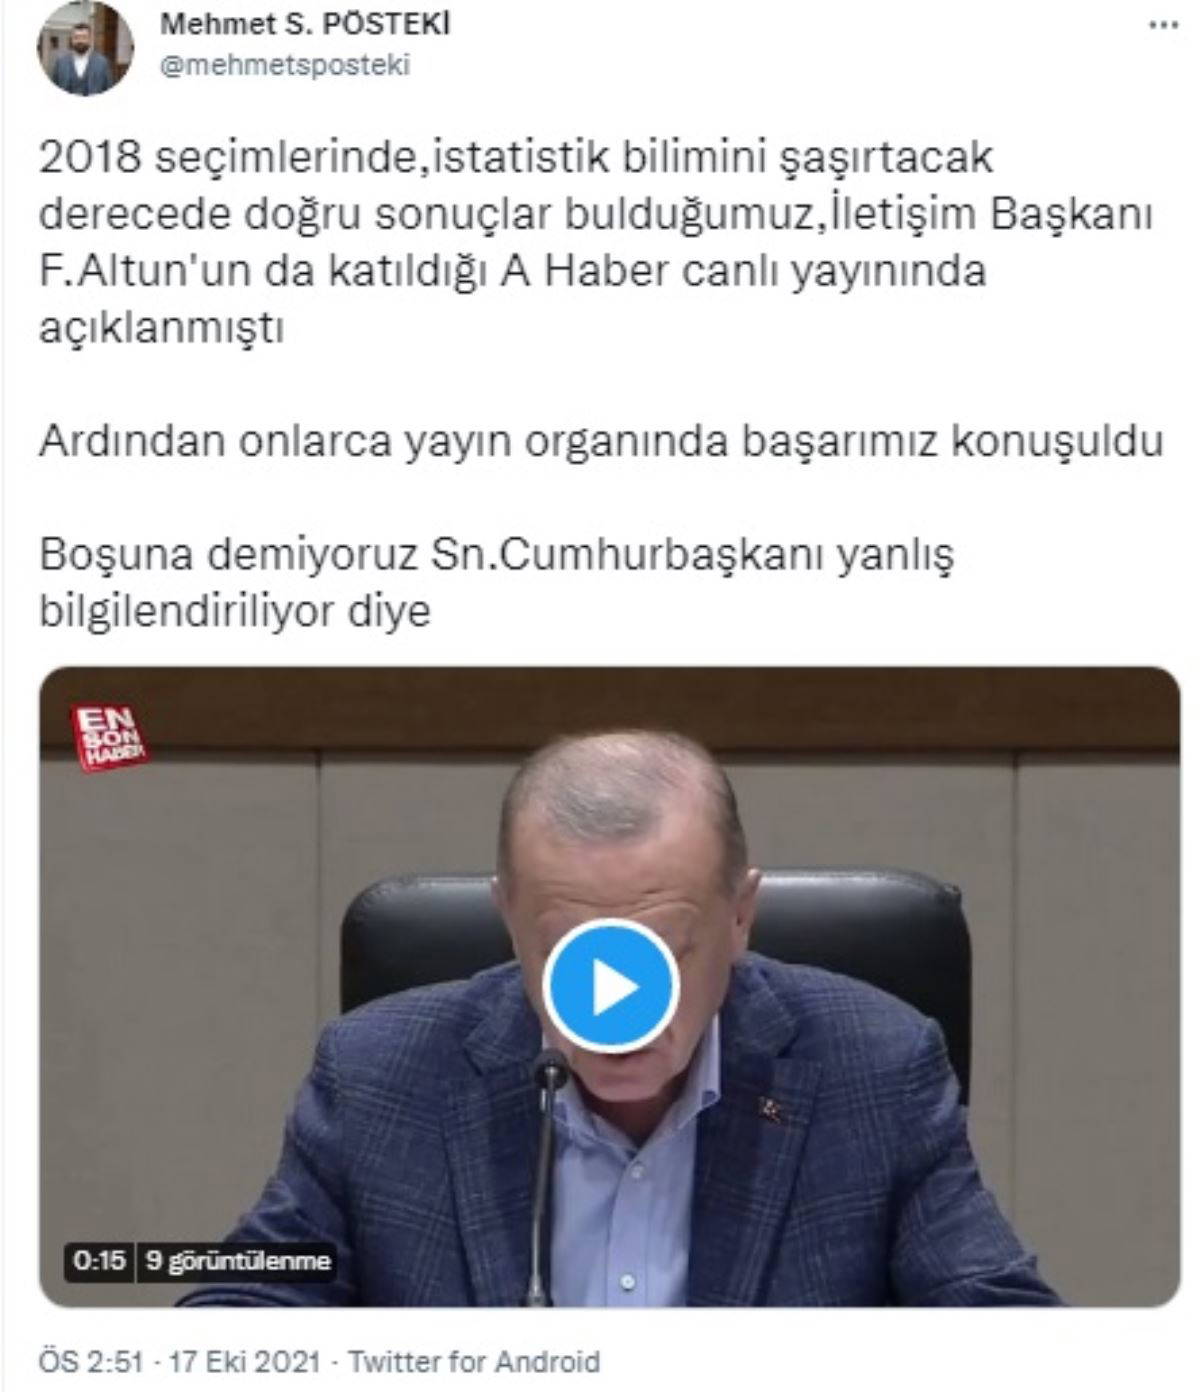Open the three-dot more options menu

tap(1163, 27)
